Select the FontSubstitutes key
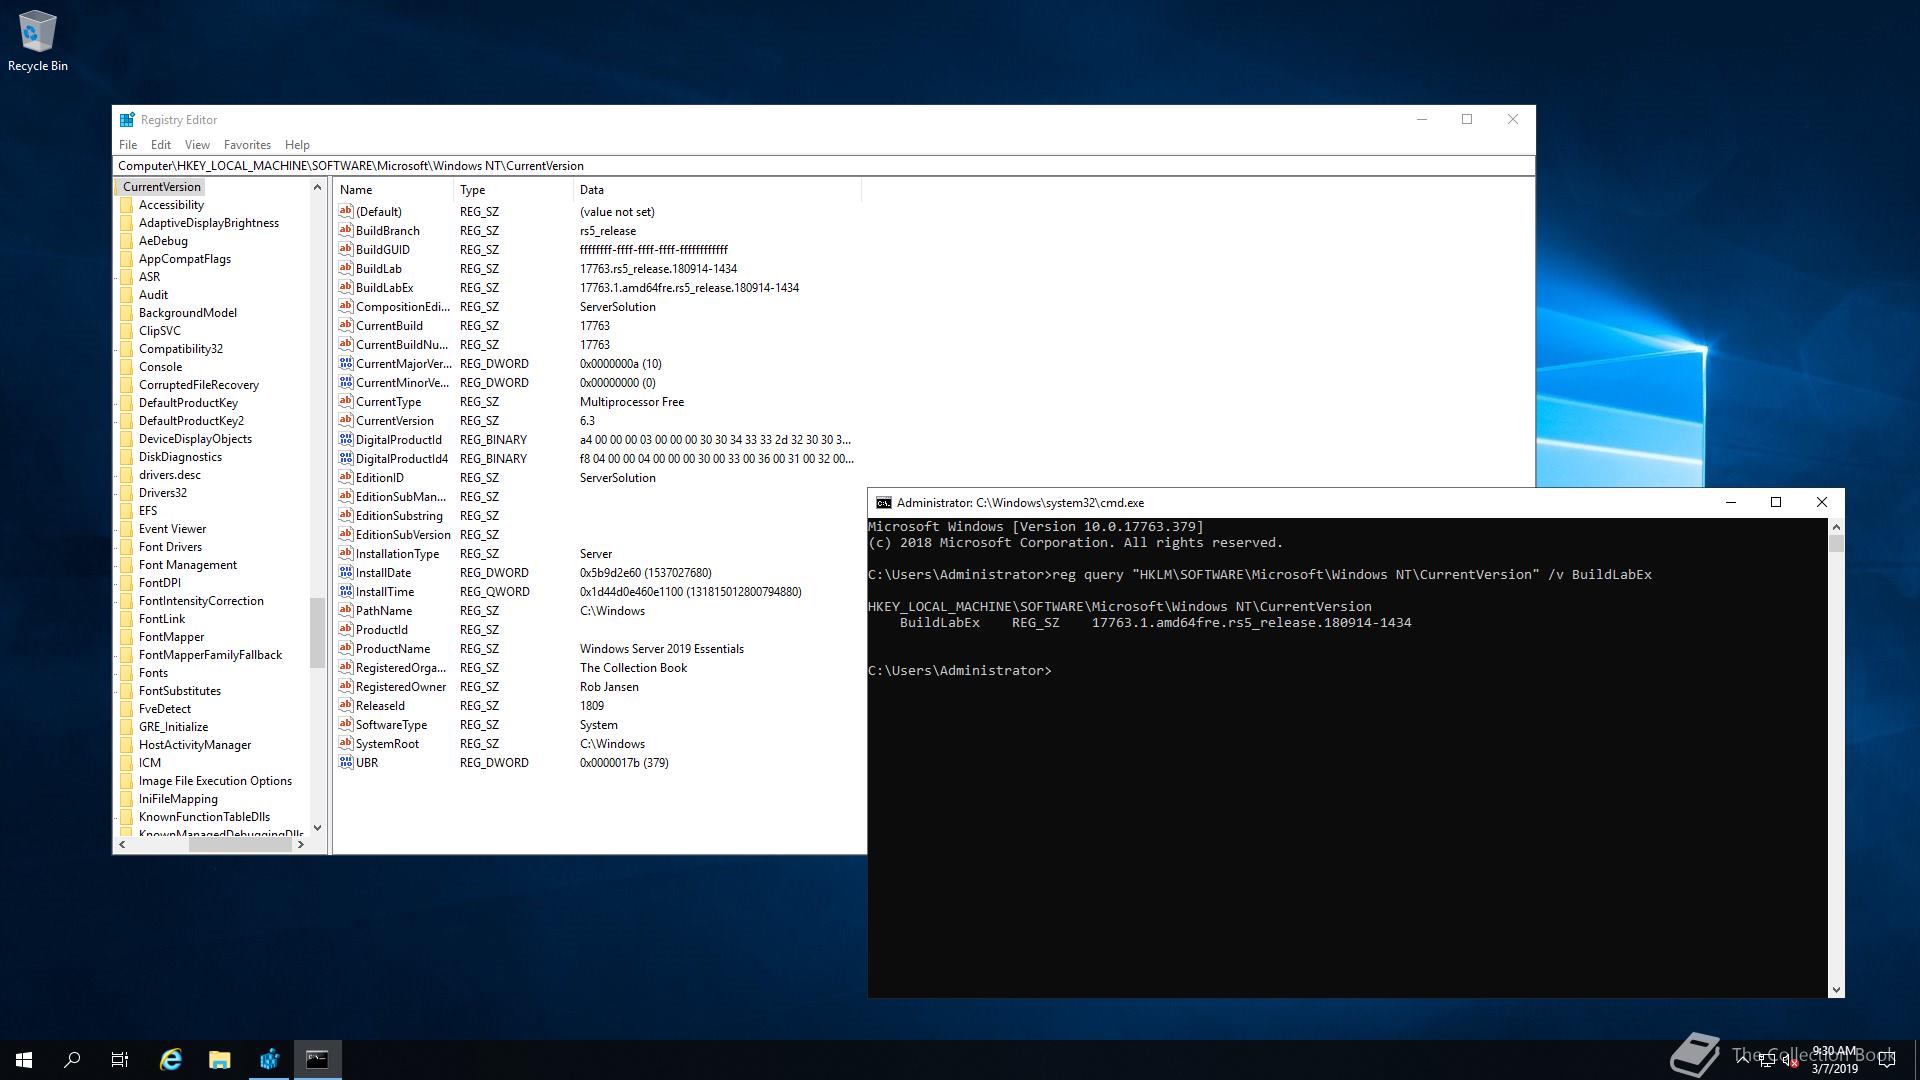Viewport: 1920px width, 1080px height. [180, 691]
